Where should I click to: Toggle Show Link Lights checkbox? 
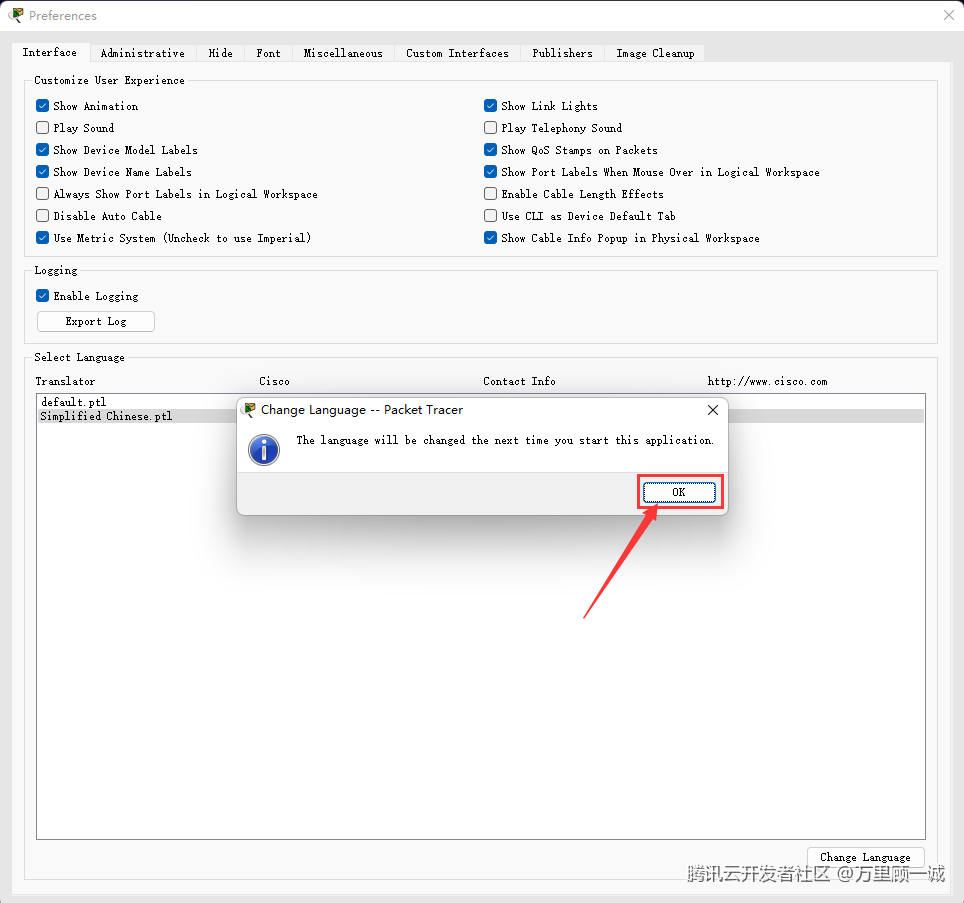click(x=491, y=106)
